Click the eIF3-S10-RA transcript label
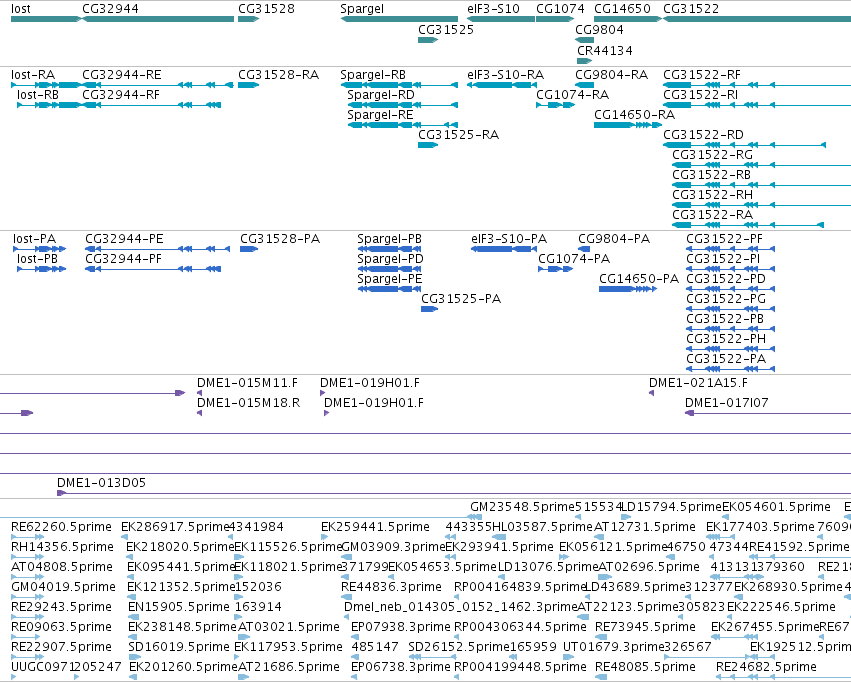 point(506,75)
